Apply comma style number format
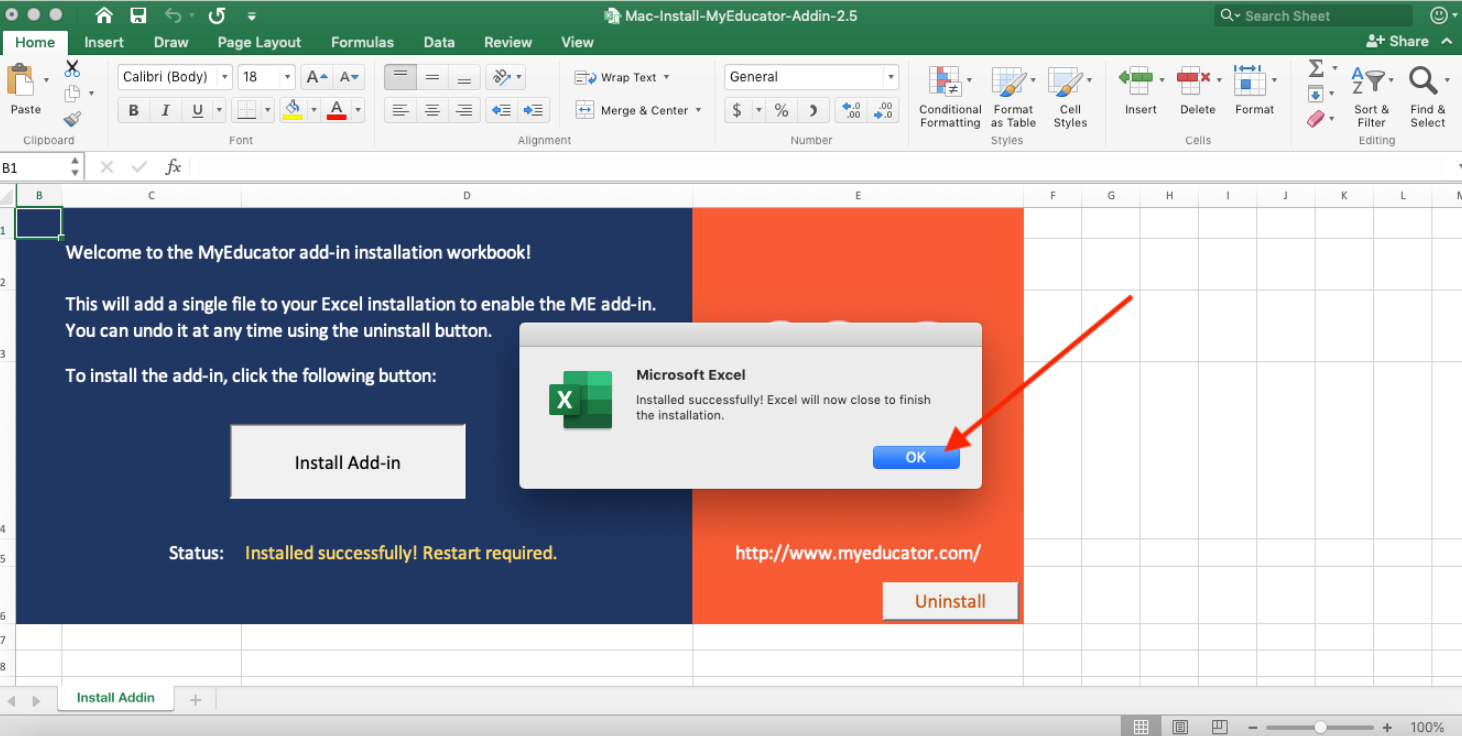The height and width of the screenshot is (736, 1462). coord(813,110)
